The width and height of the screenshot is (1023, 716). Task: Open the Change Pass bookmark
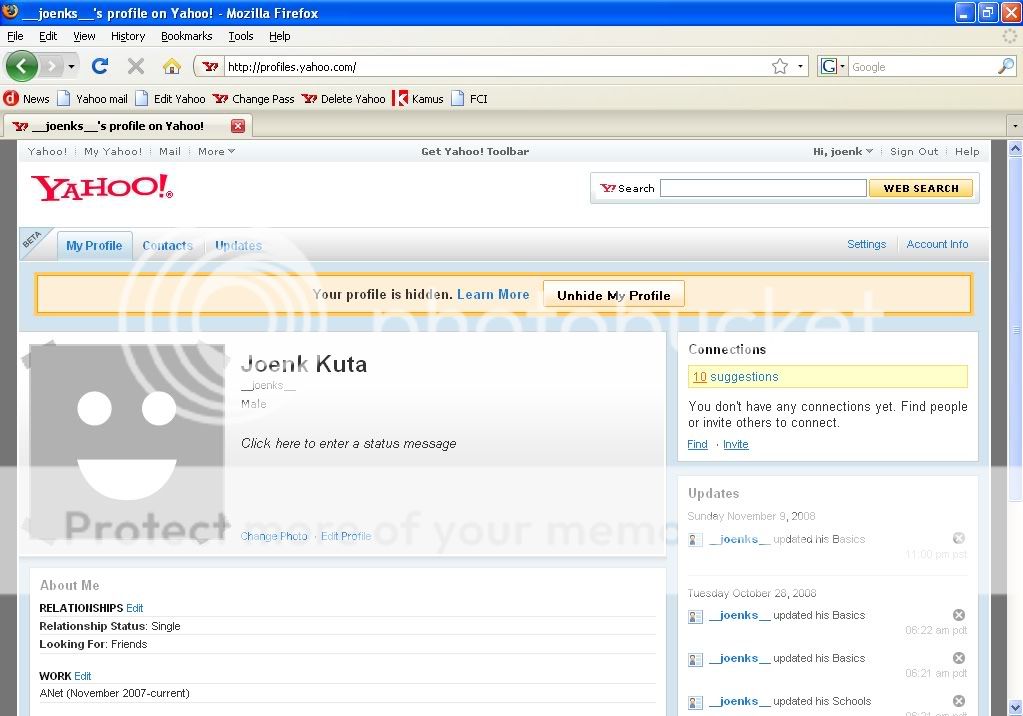click(x=254, y=99)
